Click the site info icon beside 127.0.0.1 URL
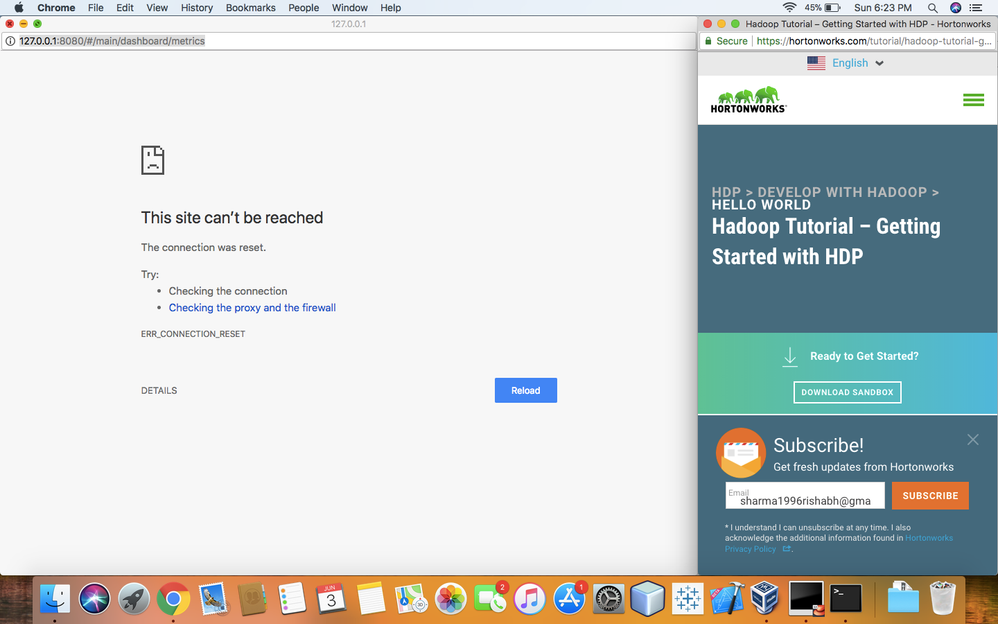The image size is (998, 624). point(10,41)
